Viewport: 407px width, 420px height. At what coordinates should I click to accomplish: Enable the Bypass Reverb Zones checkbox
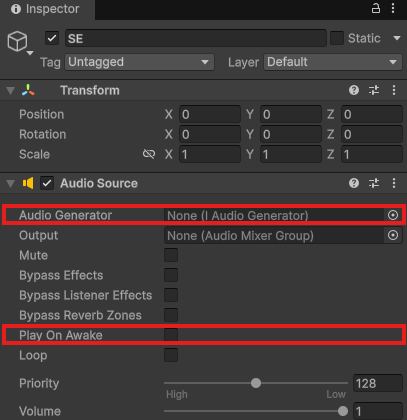[171, 315]
